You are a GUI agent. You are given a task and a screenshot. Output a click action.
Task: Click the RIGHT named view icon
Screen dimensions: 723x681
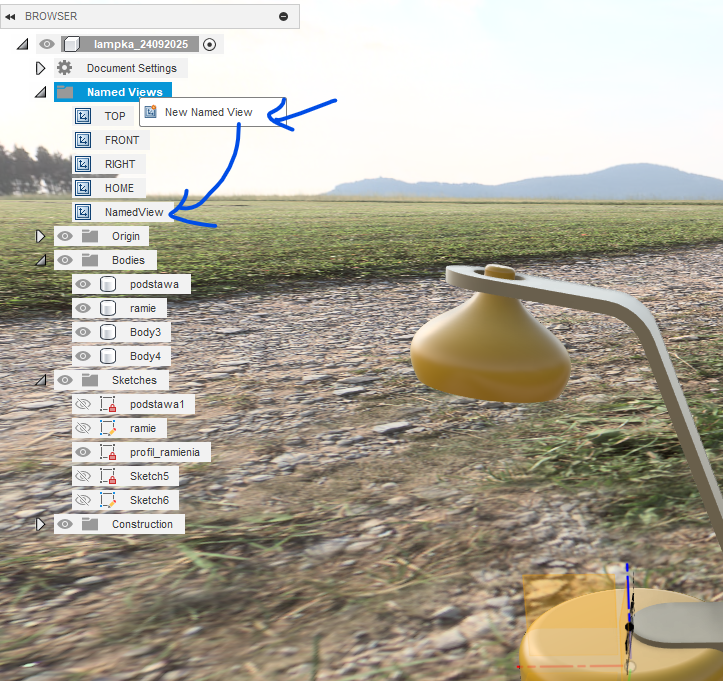coord(84,164)
